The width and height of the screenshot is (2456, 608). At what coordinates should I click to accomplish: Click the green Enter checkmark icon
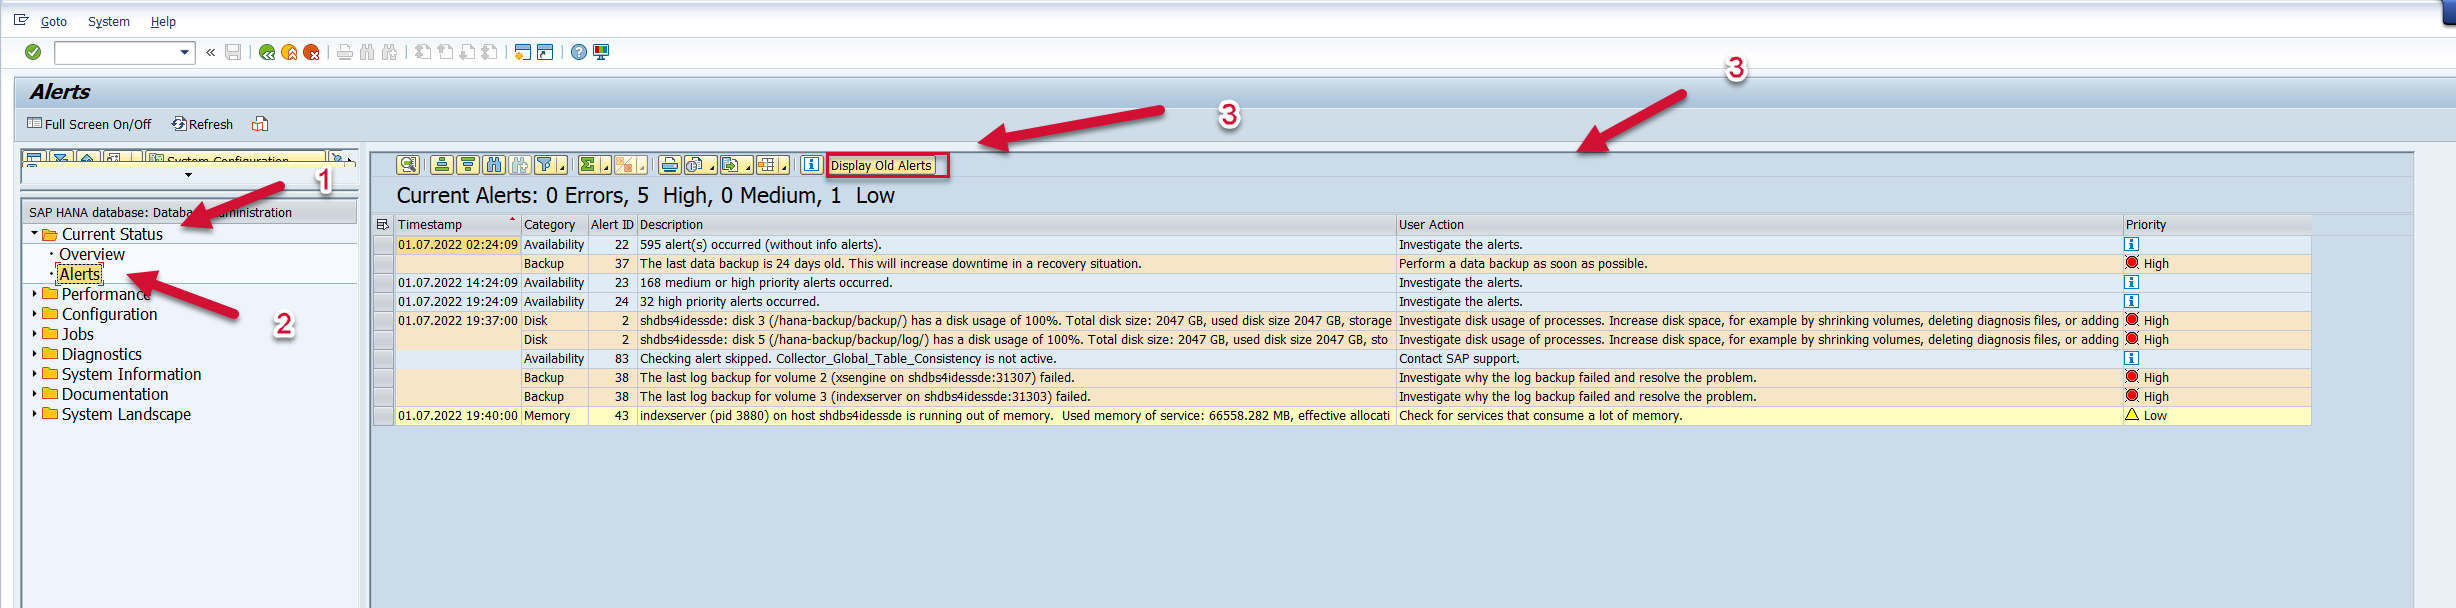tap(33, 52)
